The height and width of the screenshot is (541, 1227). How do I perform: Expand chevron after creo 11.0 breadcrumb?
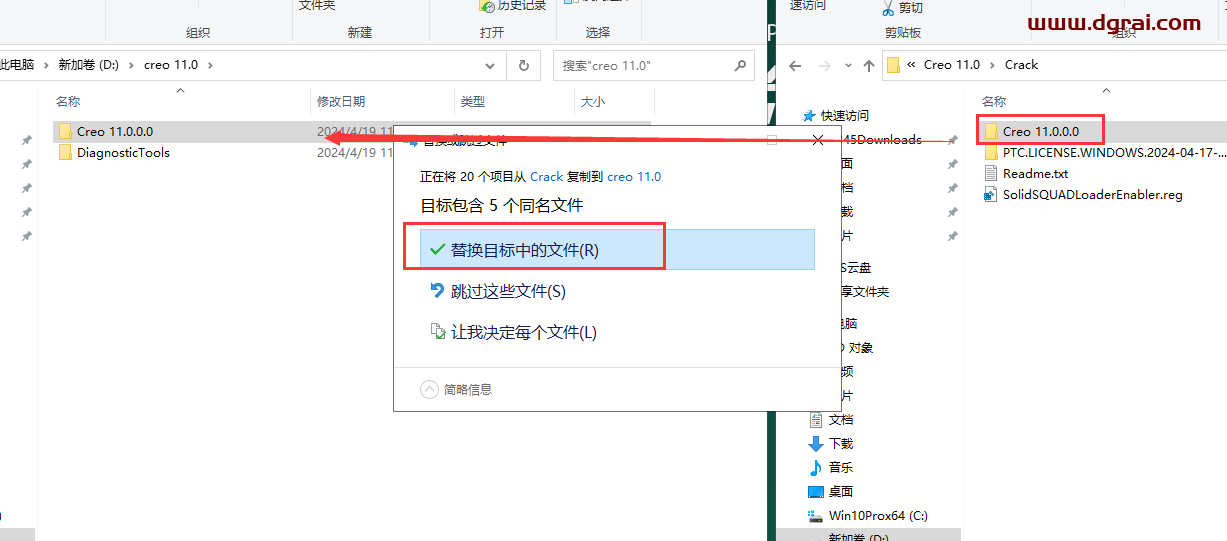210,64
